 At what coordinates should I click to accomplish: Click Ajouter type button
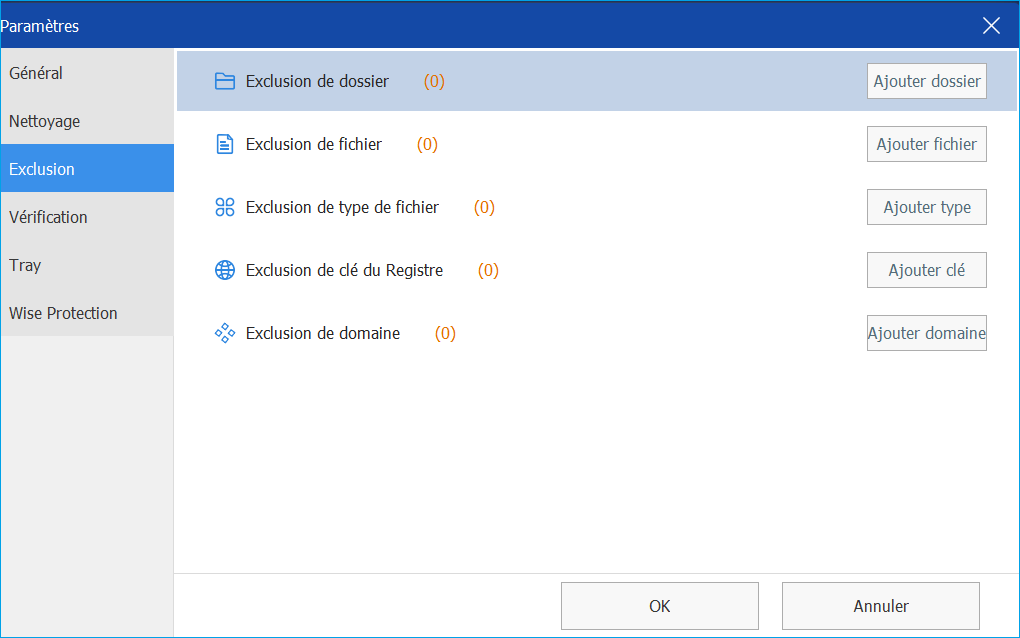click(x=926, y=207)
